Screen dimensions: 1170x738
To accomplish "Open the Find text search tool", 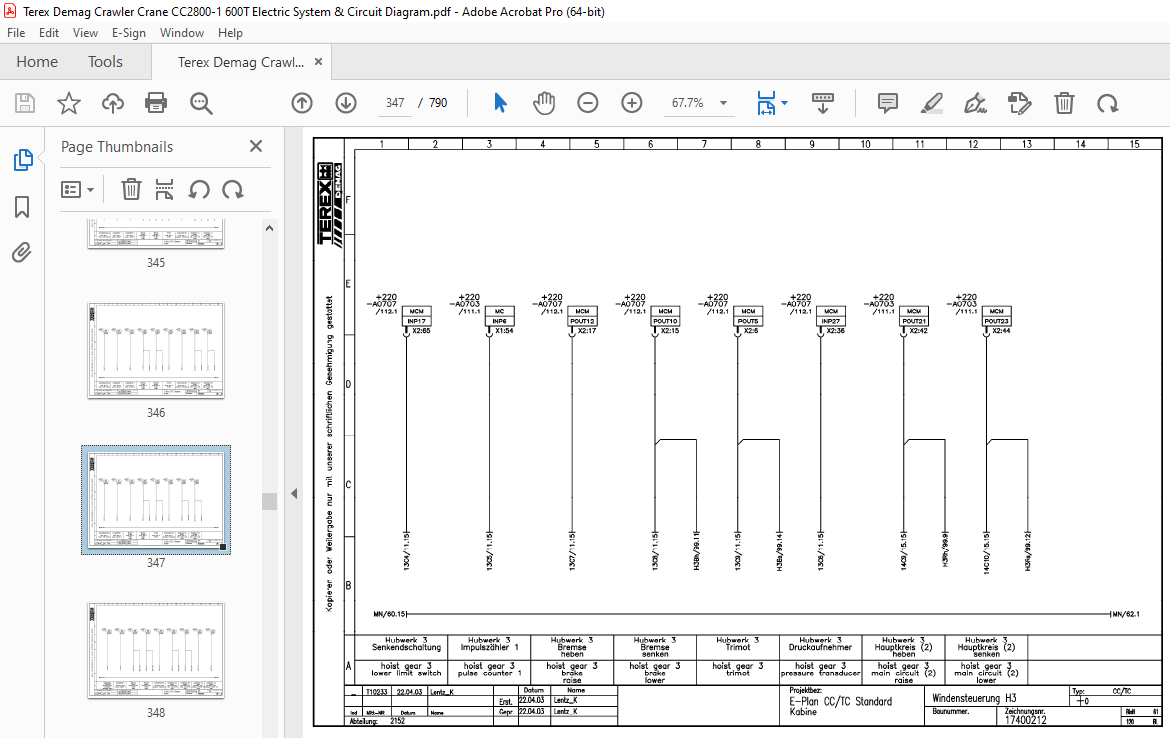I will (201, 103).
